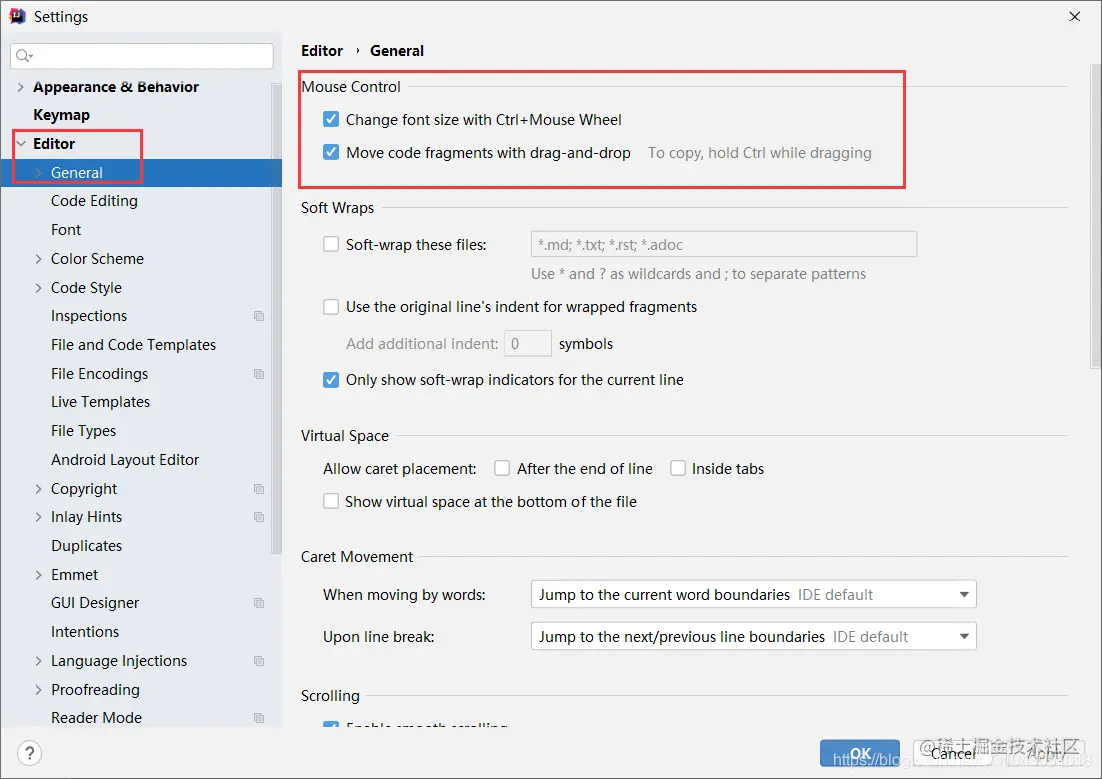Click the IntelliJ logo in the title bar

tap(17, 16)
